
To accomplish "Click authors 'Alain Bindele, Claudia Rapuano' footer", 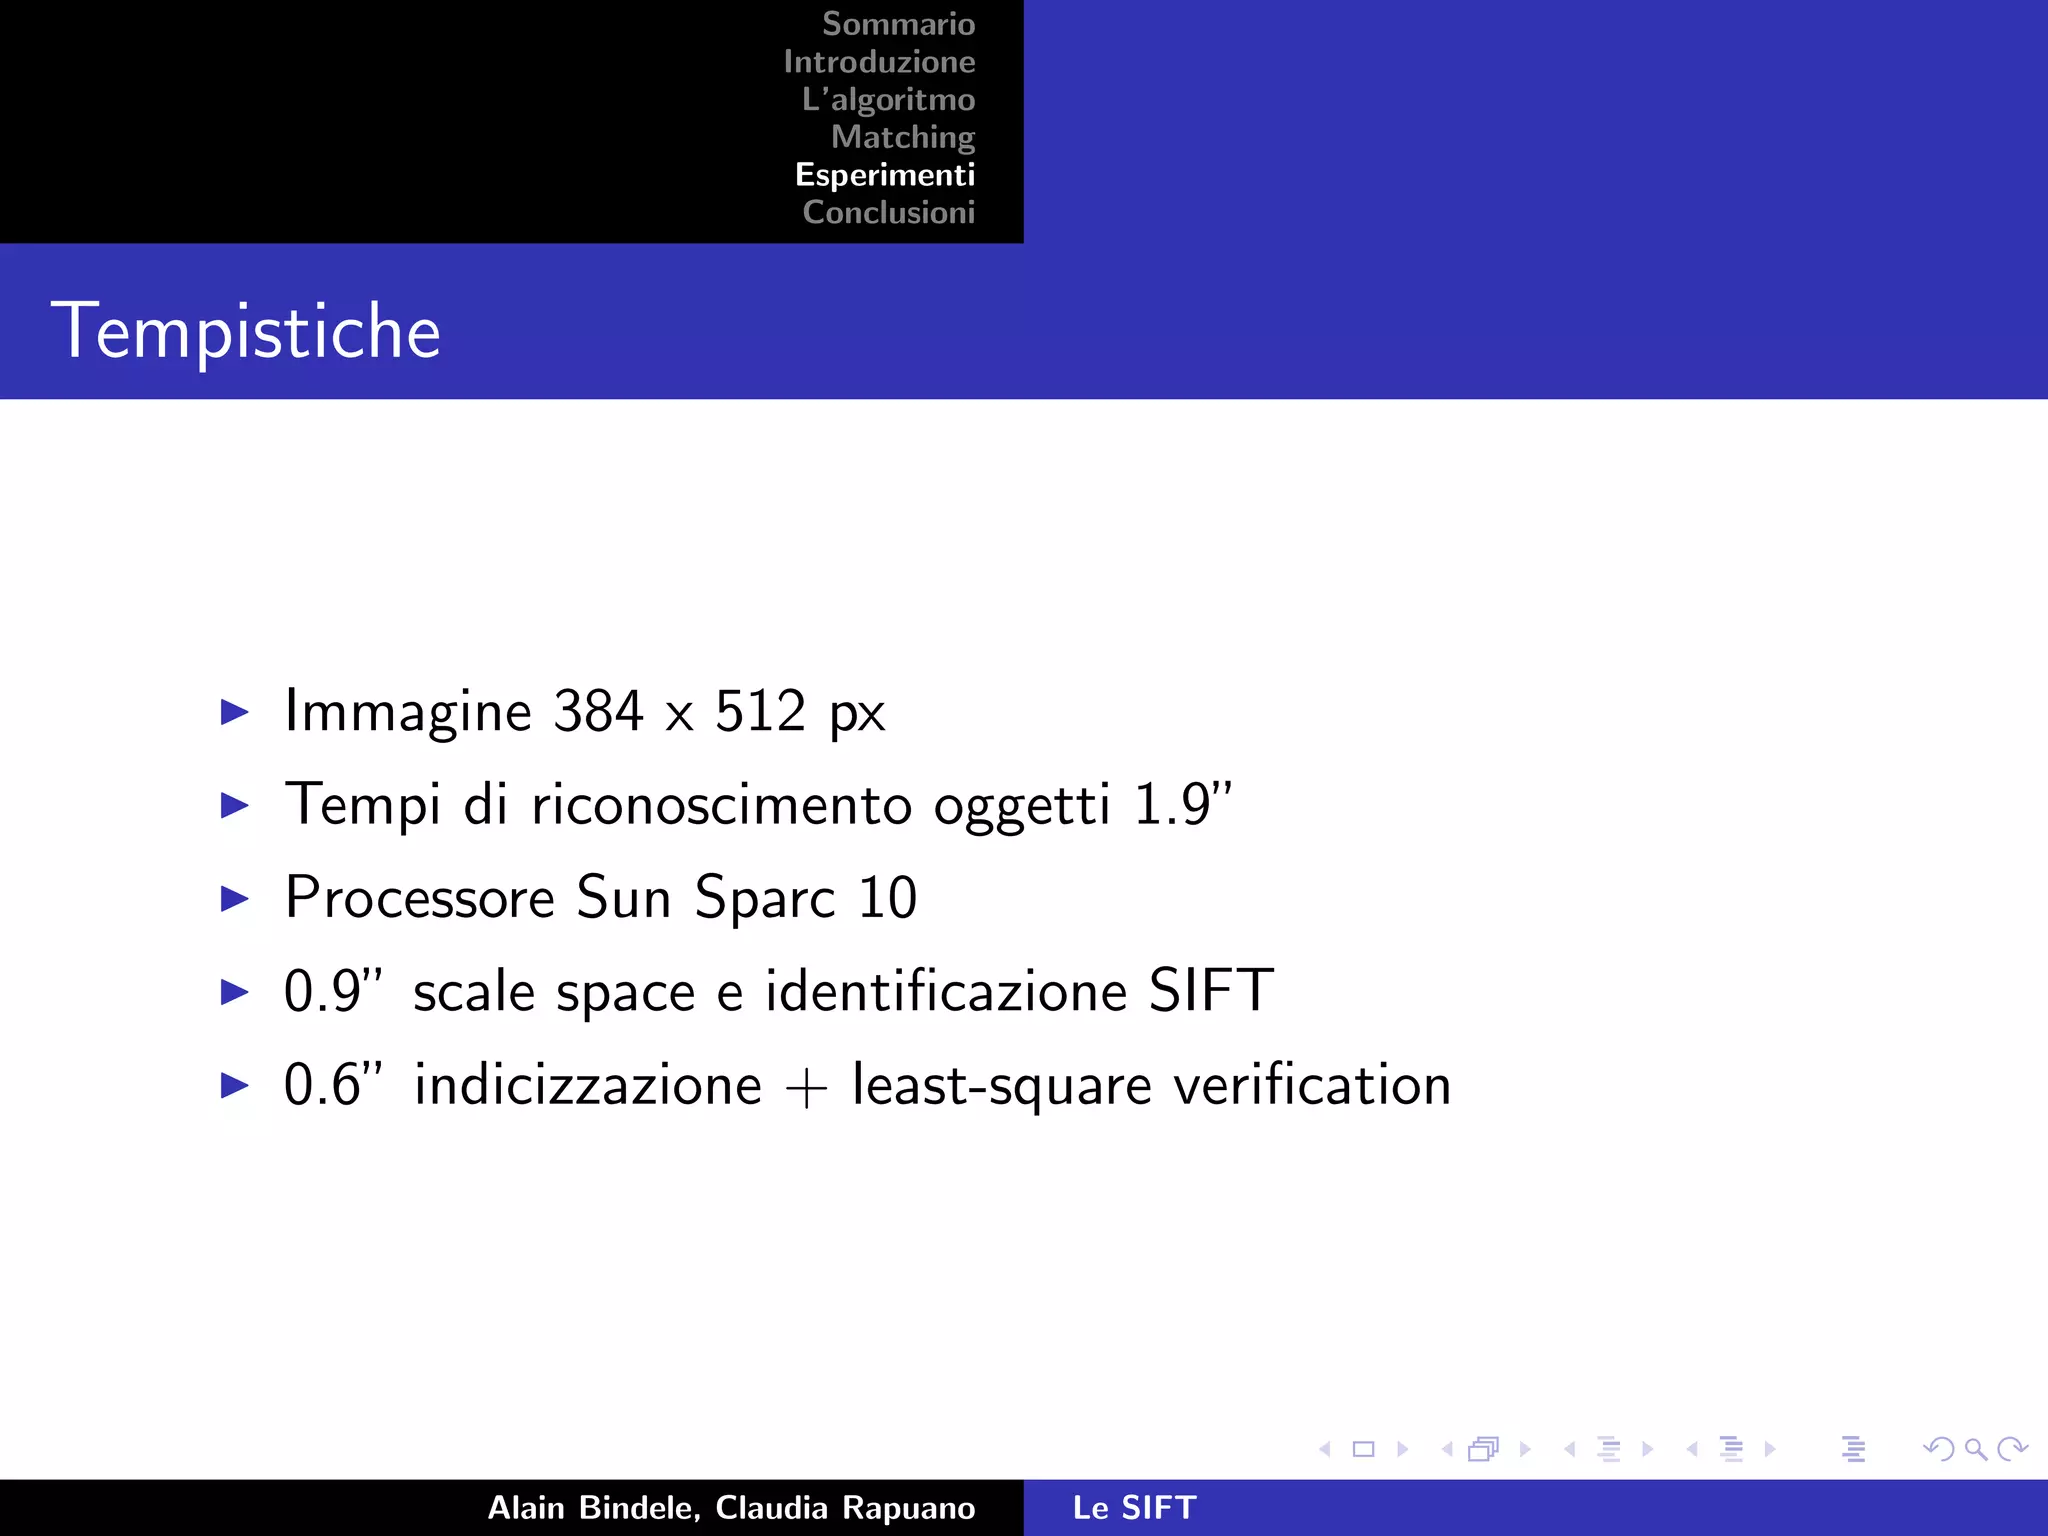I will [731, 1507].
